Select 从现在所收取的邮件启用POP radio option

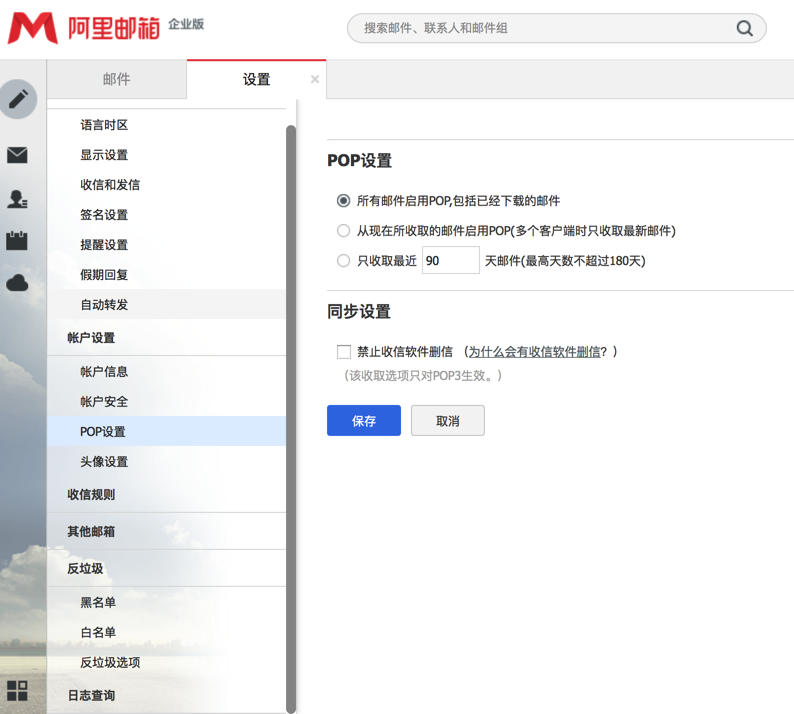coord(343,231)
